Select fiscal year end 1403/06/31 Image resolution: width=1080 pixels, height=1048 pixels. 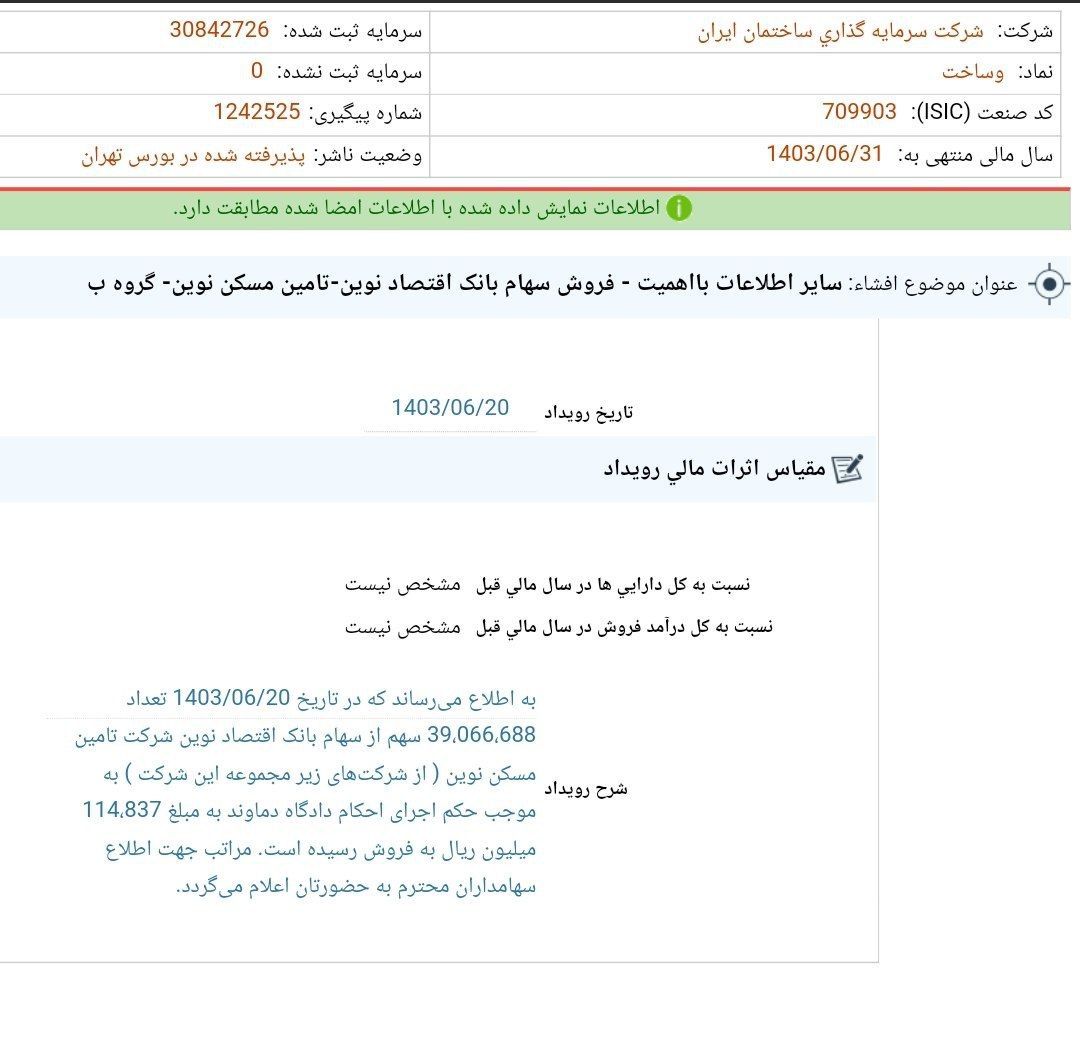pyautogui.click(x=824, y=154)
